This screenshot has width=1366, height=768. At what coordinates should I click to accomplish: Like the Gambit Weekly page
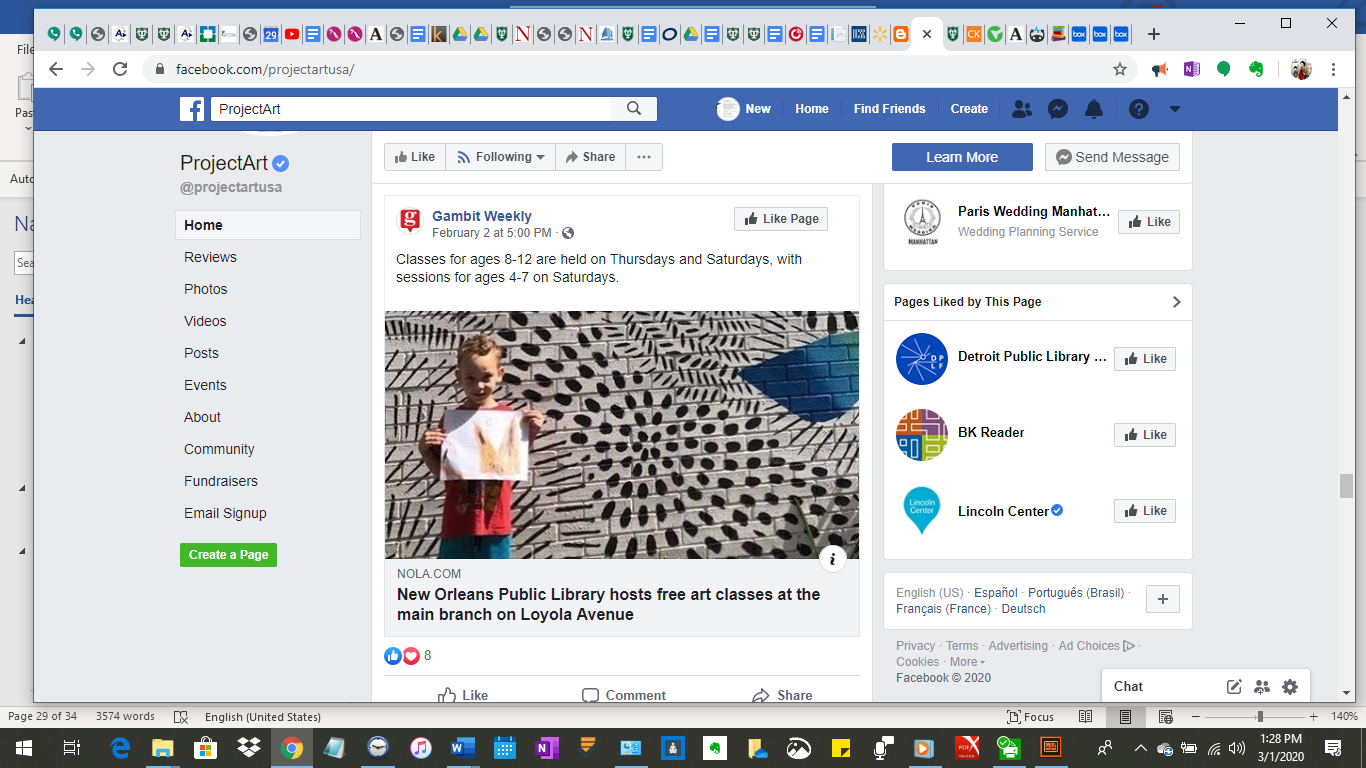781,219
